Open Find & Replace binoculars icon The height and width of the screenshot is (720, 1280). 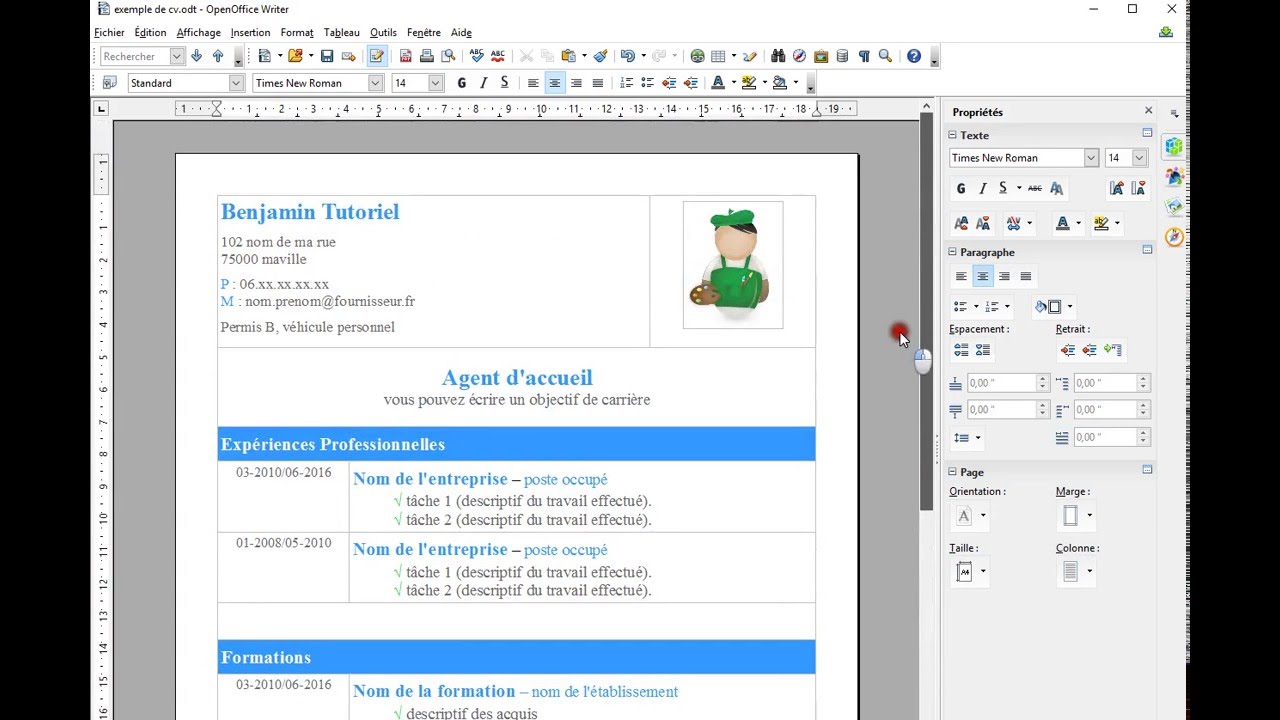tap(778, 56)
